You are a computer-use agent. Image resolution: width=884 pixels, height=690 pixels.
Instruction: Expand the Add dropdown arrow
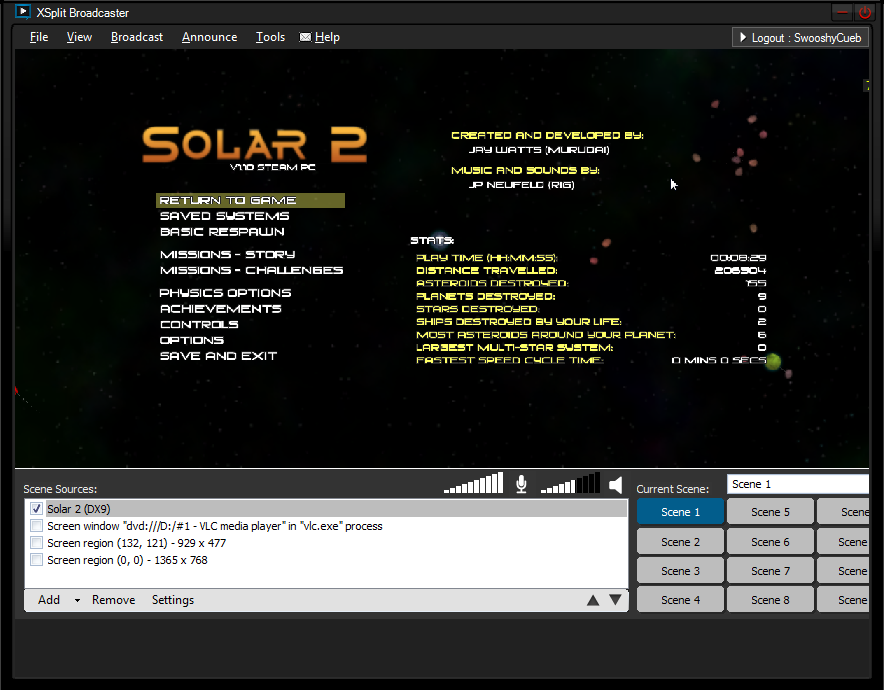point(77,600)
